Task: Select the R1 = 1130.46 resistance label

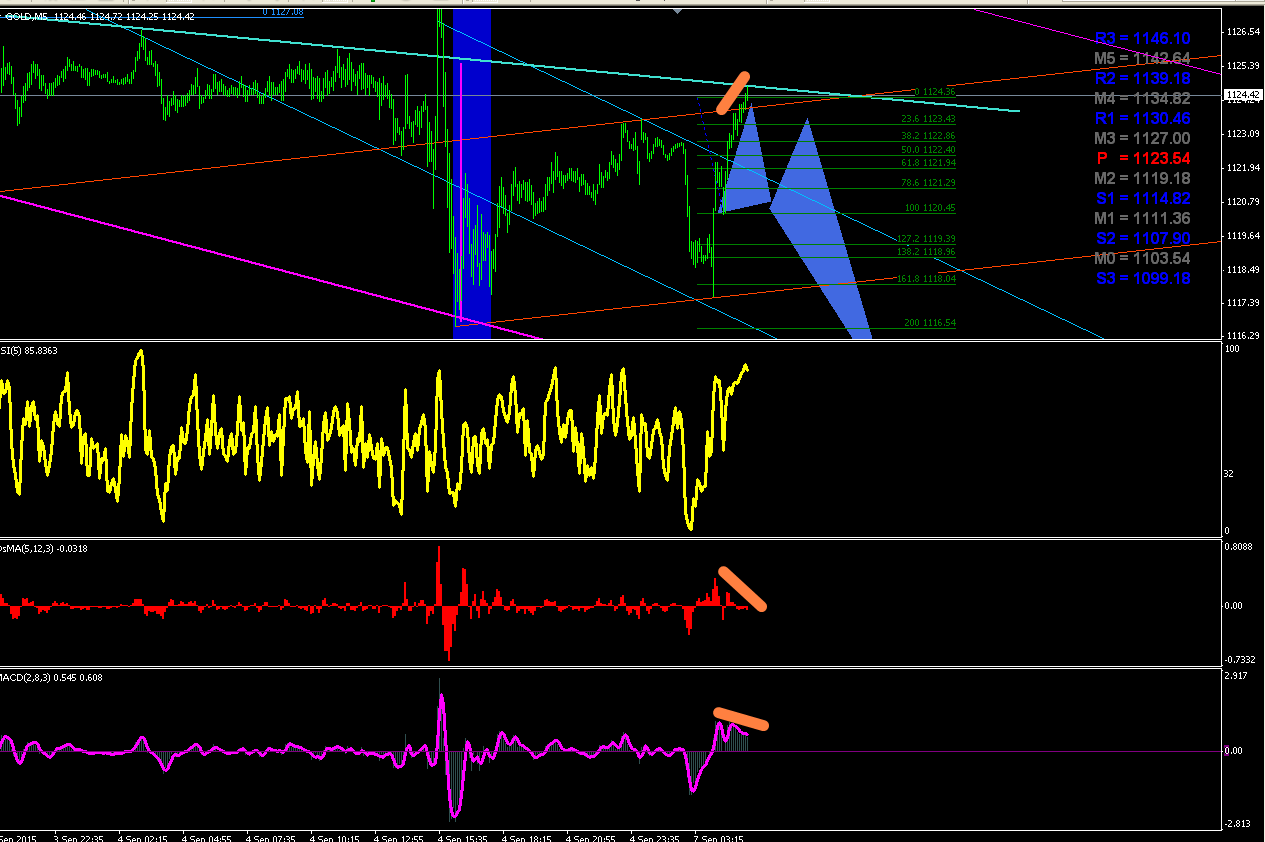Action: coord(1142,118)
